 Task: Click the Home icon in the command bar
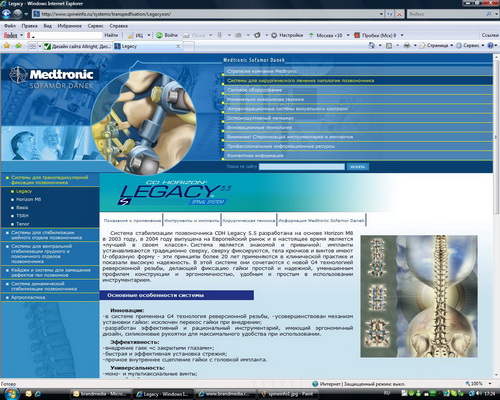(372, 46)
